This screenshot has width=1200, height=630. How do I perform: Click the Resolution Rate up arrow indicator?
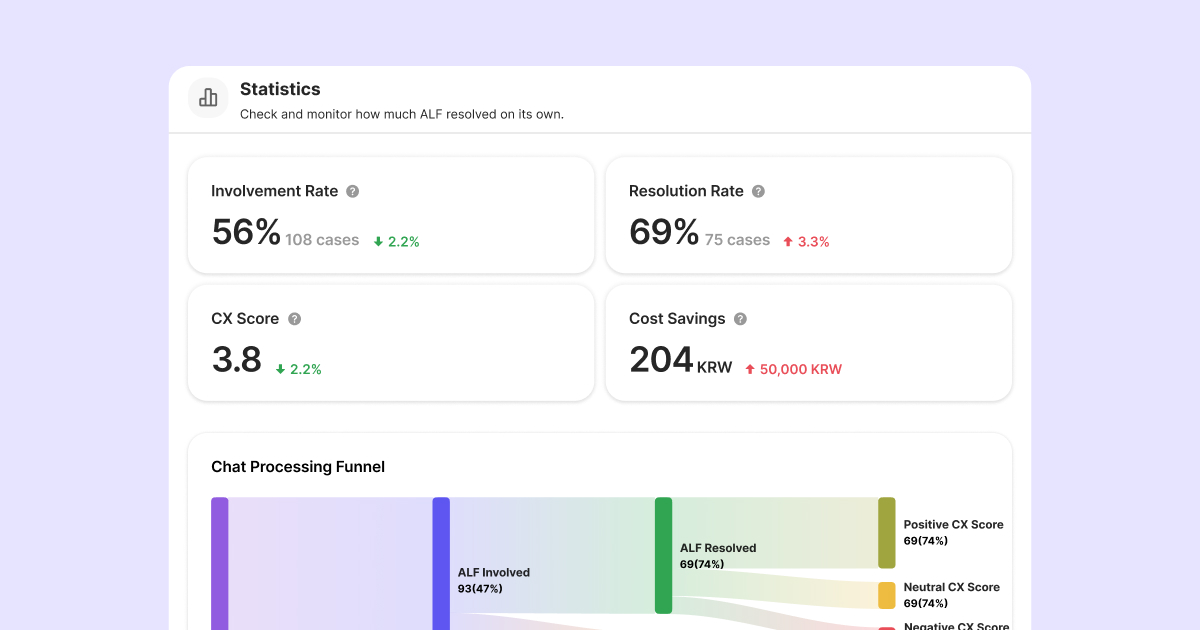pos(788,242)
